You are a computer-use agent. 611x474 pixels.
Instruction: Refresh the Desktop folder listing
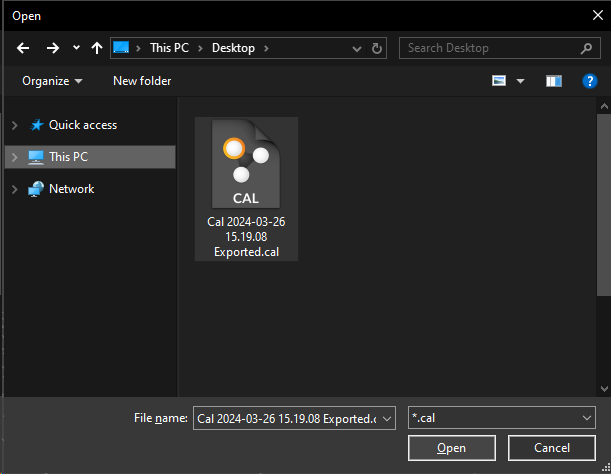pos(377,48)
